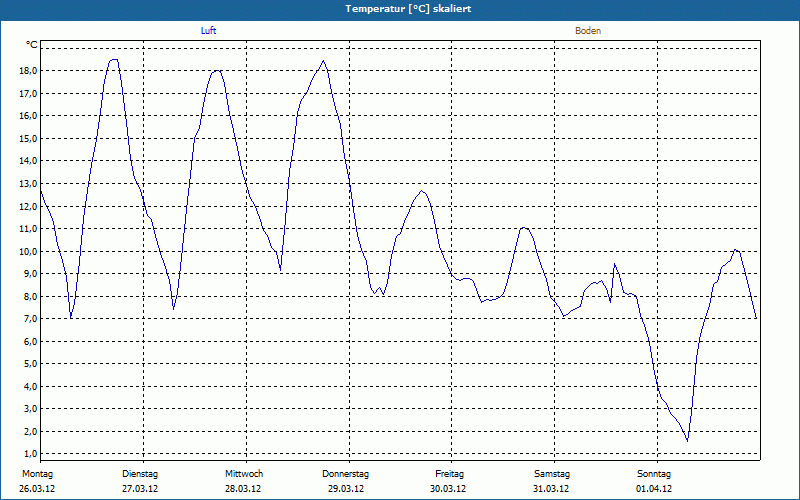Click the '12,0' y-axis value
The image size is (800, 500).
tap(29, 206)
